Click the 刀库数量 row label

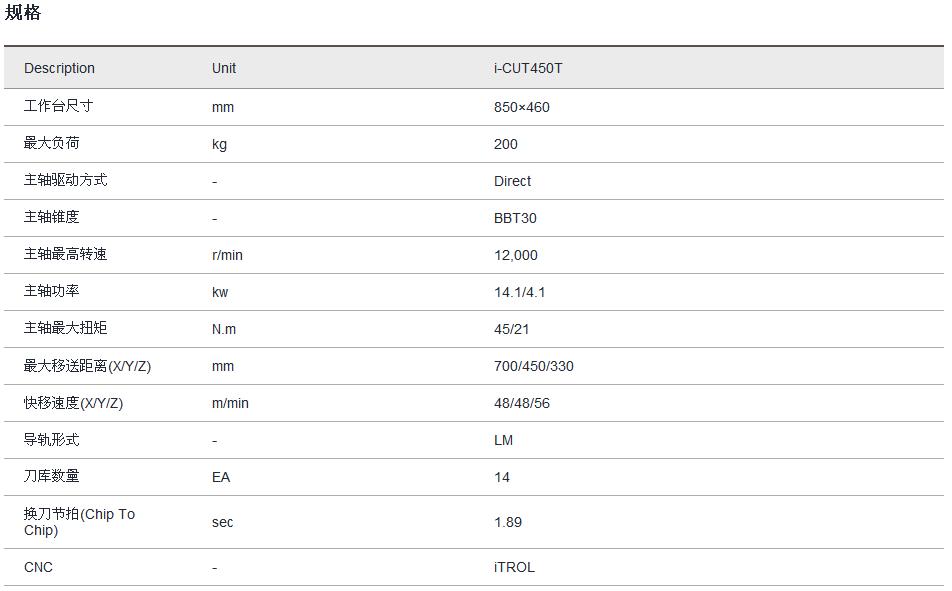point(51,476)
